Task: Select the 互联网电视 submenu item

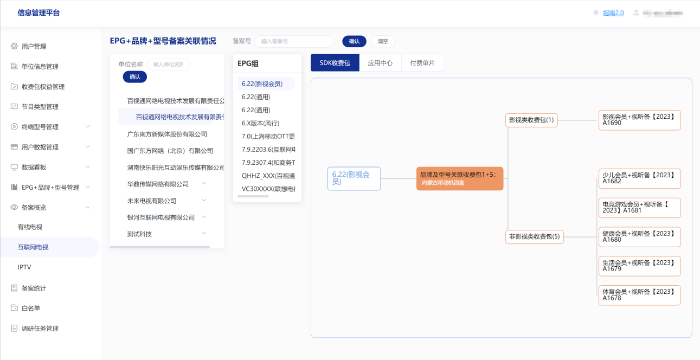Action: [49, 247]
